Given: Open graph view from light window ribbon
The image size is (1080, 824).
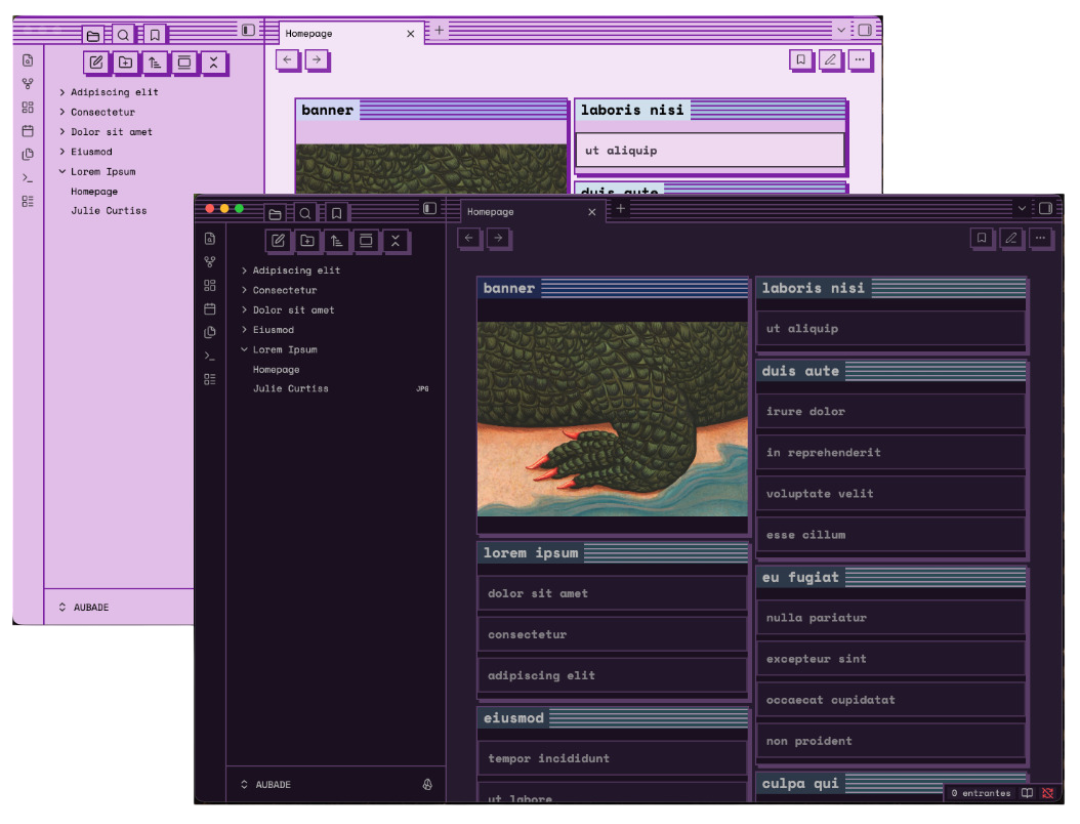Looking at the screenshot, I should click(28, 84).
